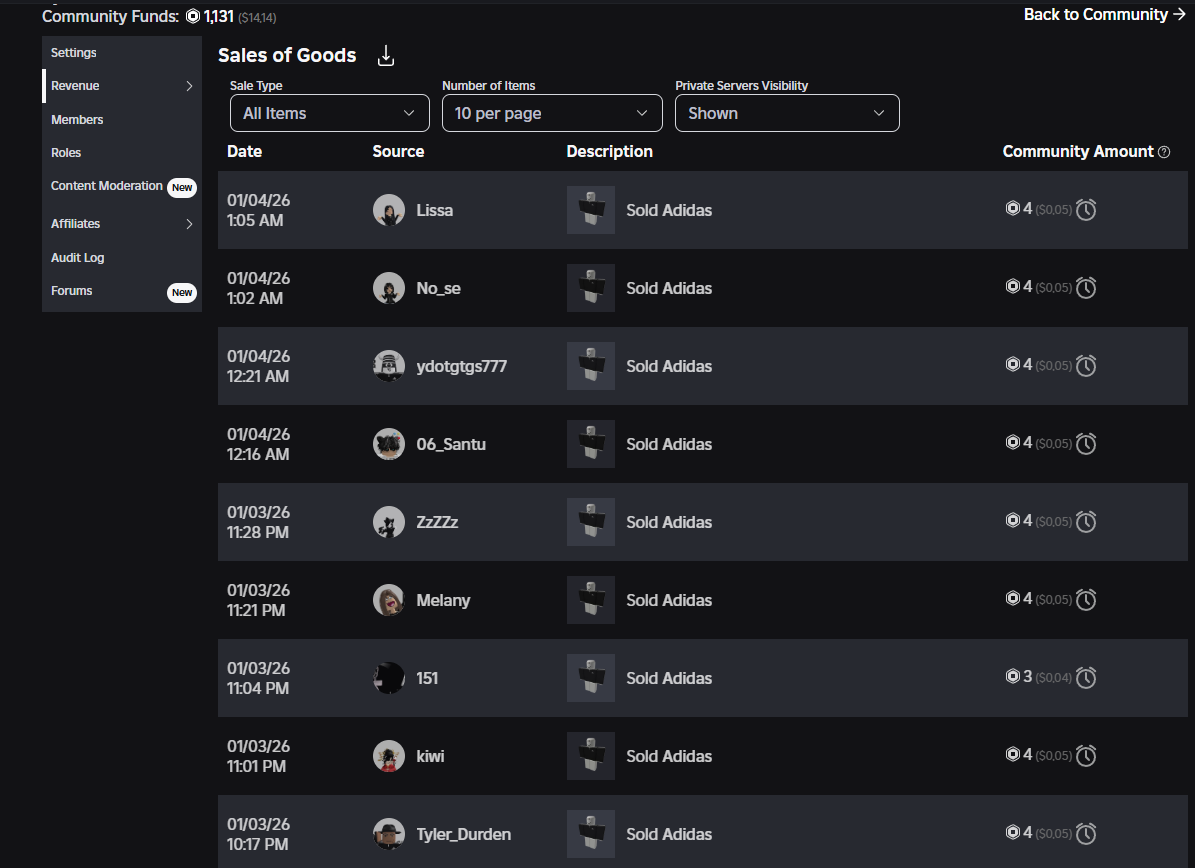Viewport: 1195px width, 868px height.
Task: Click ydotgtgs777's avatar icon
Action: (x=389, y=366)
